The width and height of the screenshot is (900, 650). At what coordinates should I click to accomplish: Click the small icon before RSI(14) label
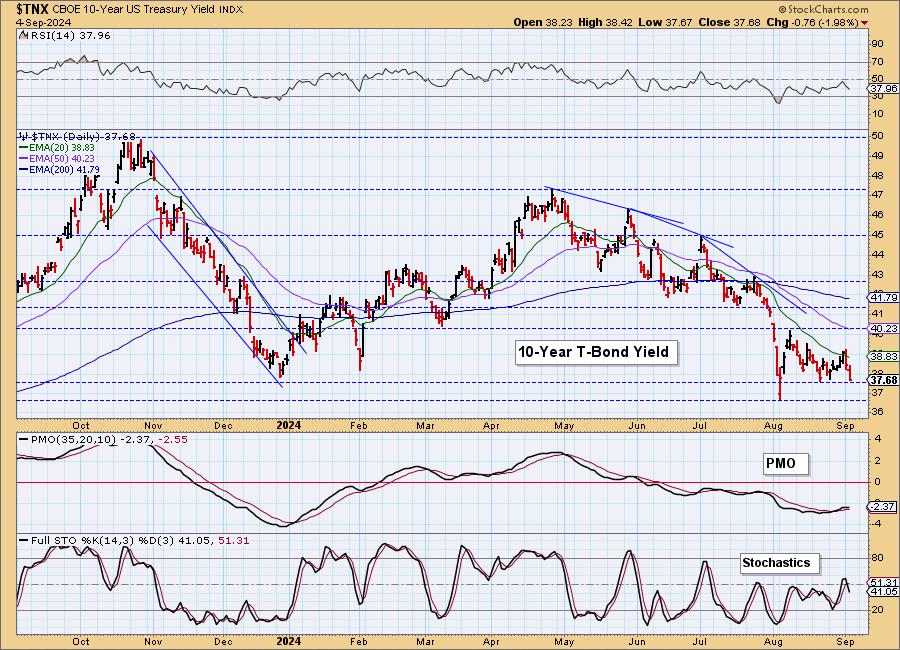pyautogui.click(x=23, y=35)
